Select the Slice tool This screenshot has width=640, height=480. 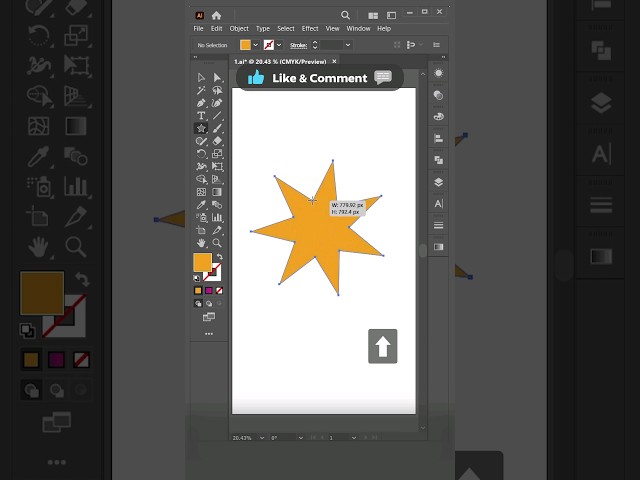[x=217, y=230]
